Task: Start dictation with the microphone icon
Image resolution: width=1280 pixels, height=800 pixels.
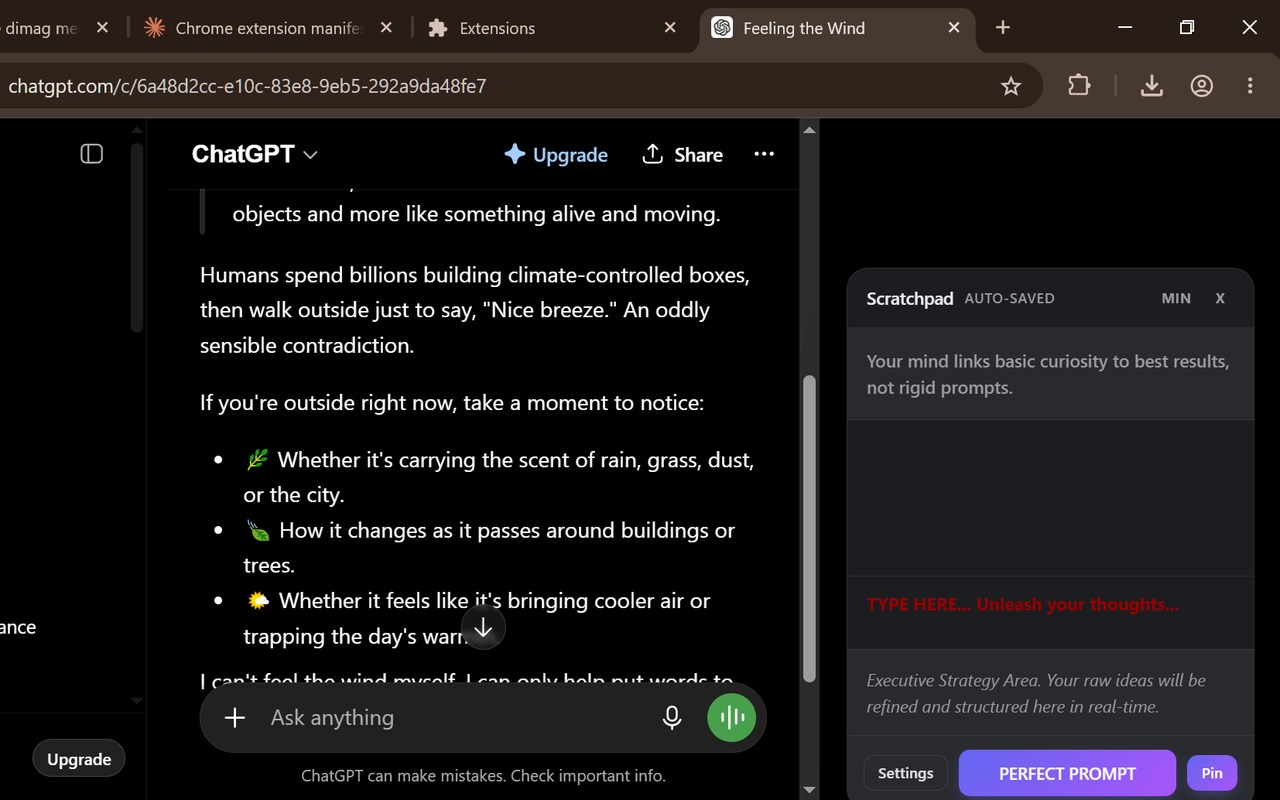Action: [672, 717]
